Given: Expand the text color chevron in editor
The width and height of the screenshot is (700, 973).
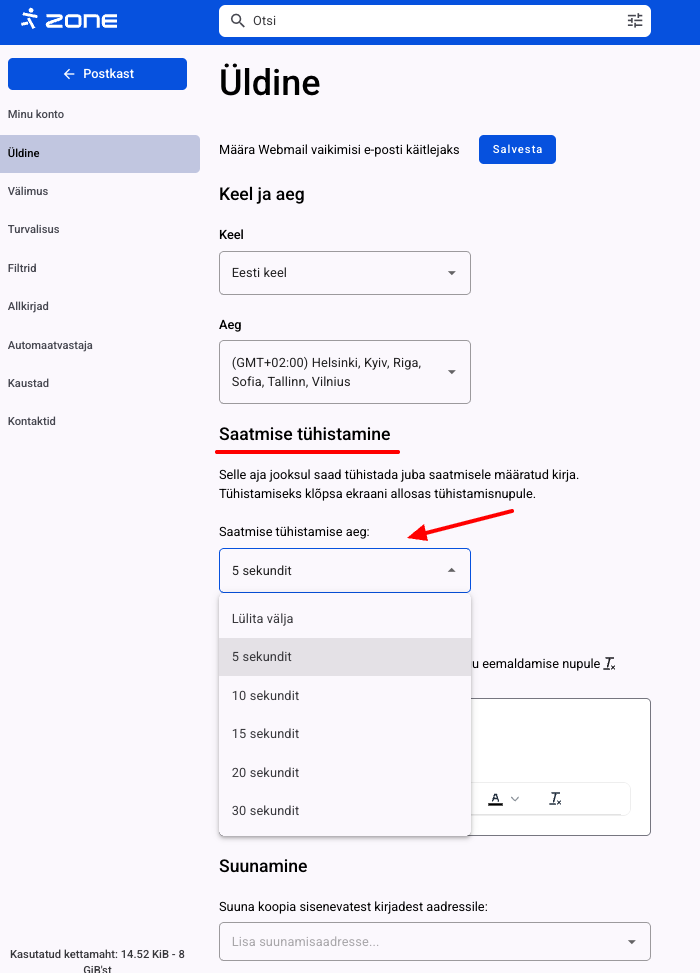Looking at the screenshot, I should (x=515, y=799).
